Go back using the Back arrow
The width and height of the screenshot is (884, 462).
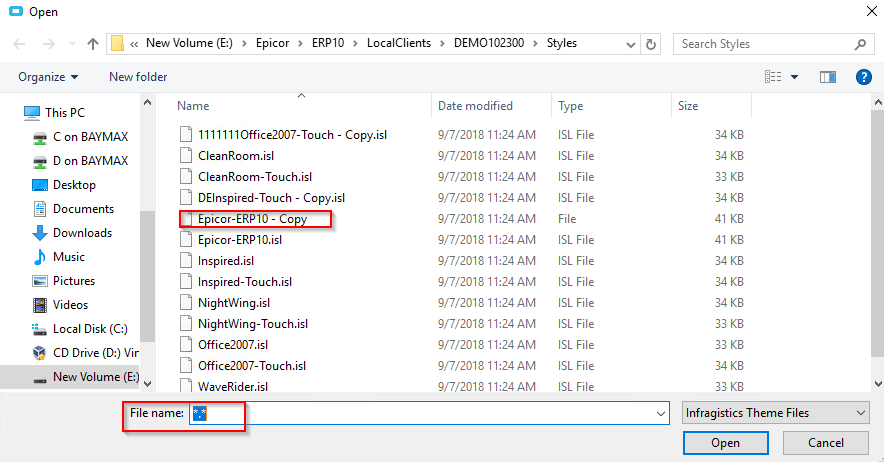tap(19, 44)
